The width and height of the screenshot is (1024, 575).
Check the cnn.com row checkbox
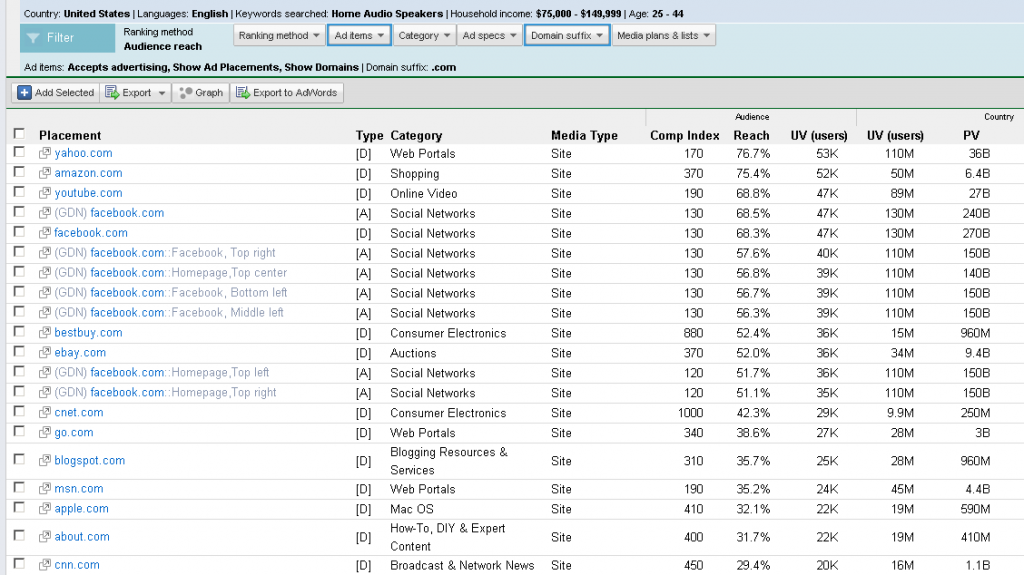coord(19,563)
